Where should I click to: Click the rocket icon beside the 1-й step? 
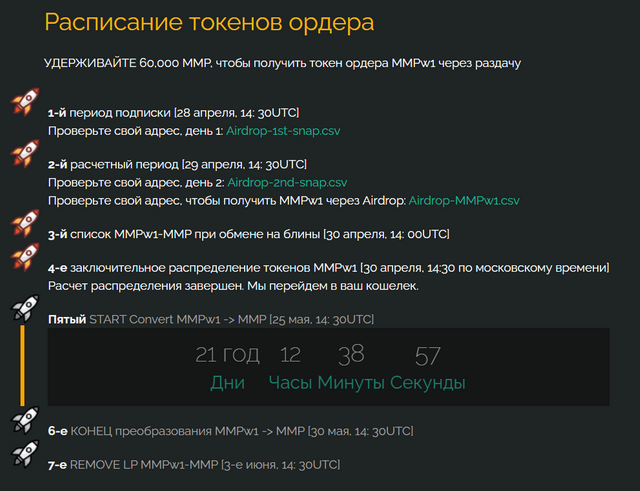tap(25, 102)
